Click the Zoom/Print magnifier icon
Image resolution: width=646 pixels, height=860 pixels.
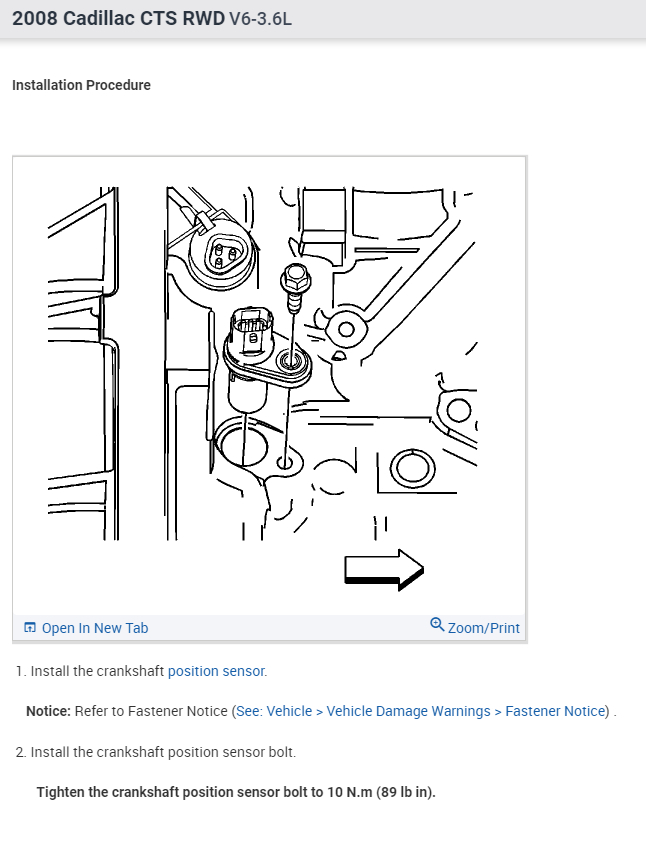pos(437,625)
